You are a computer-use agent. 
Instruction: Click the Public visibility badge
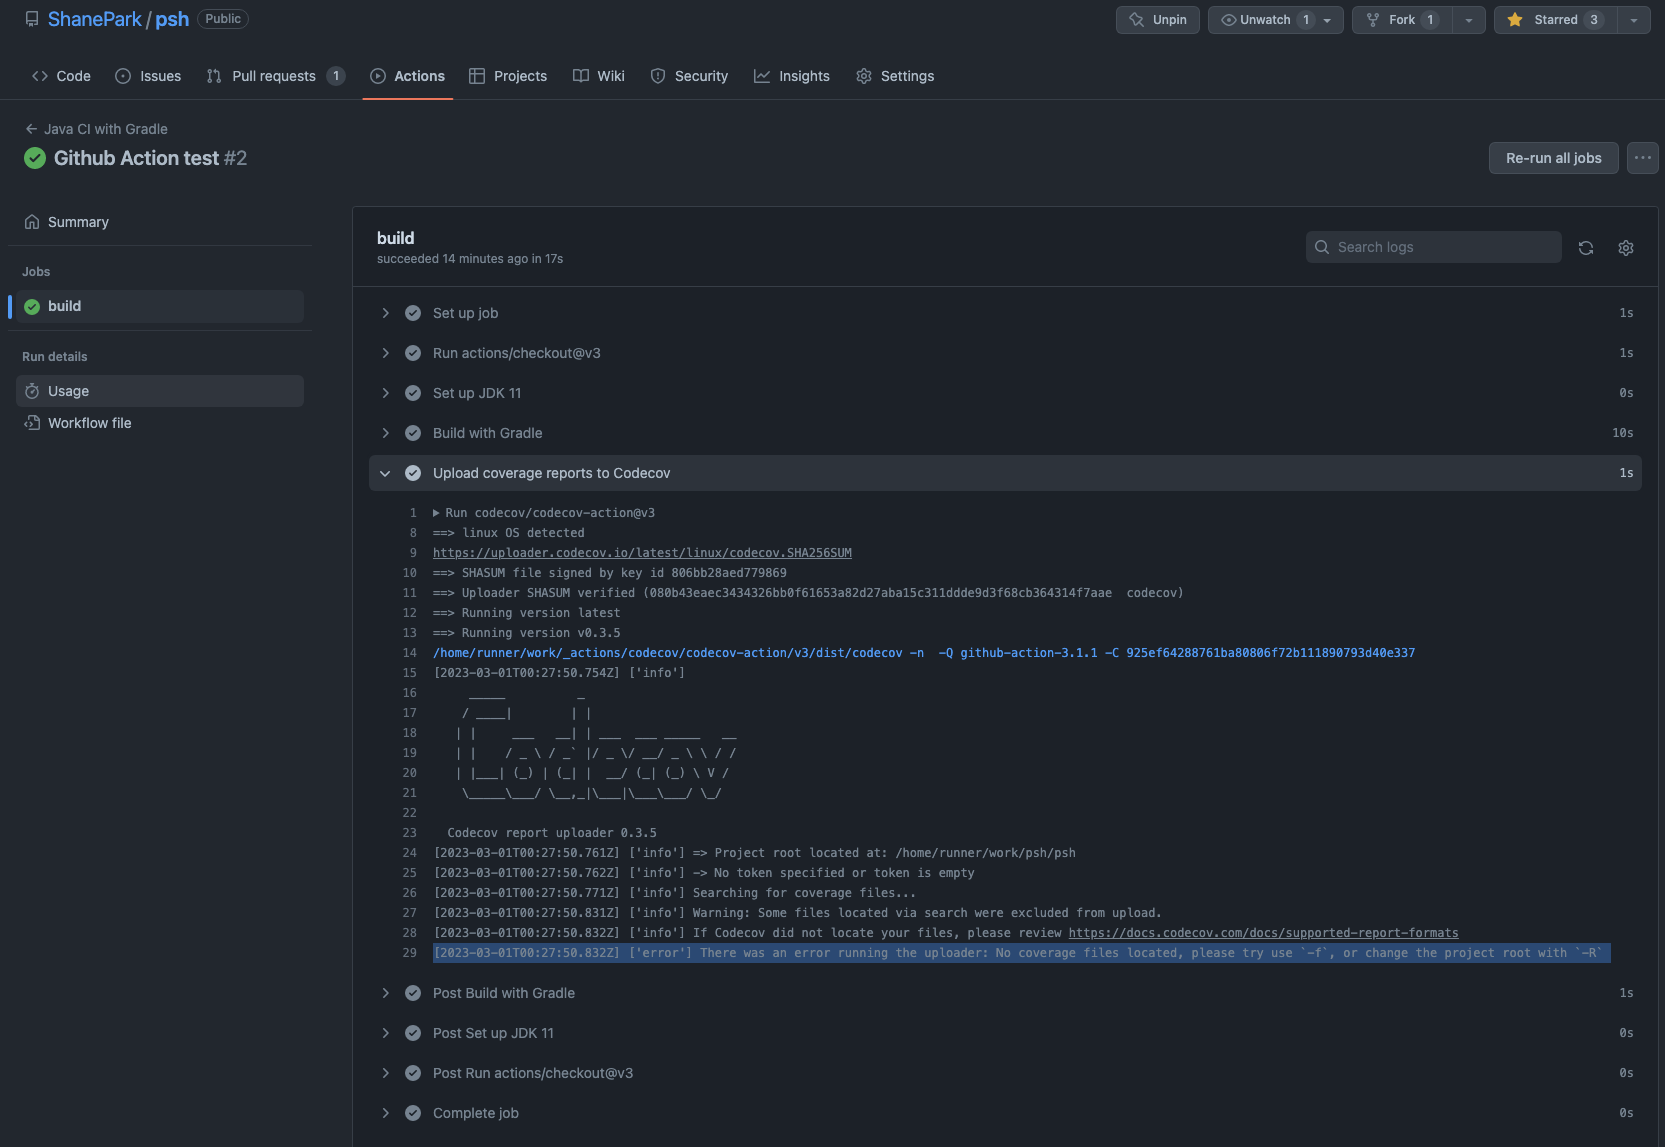[223, 19]
